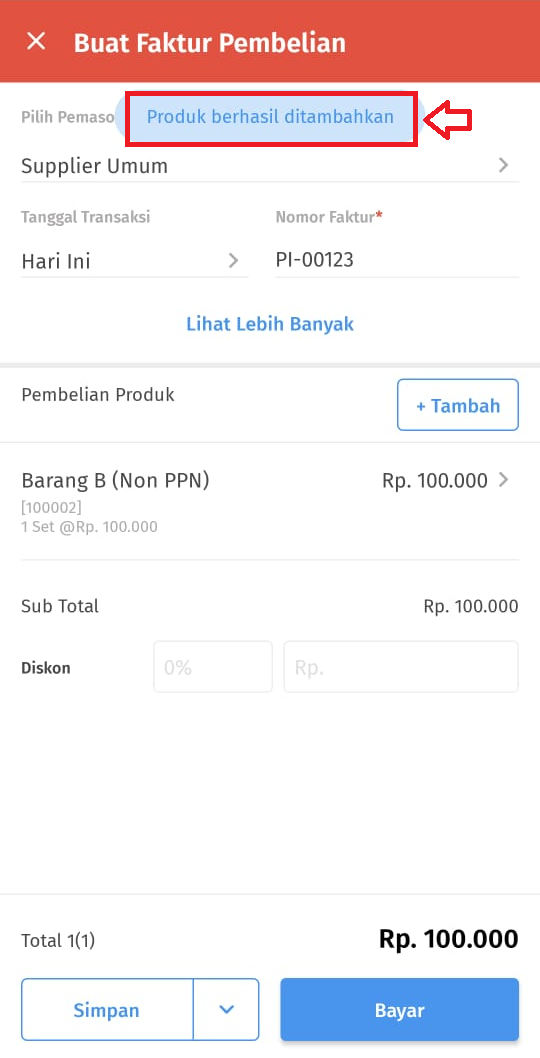Save the invoice with Simpan
Viewport: 540px width, 1058px height.
pos(107,1009)
